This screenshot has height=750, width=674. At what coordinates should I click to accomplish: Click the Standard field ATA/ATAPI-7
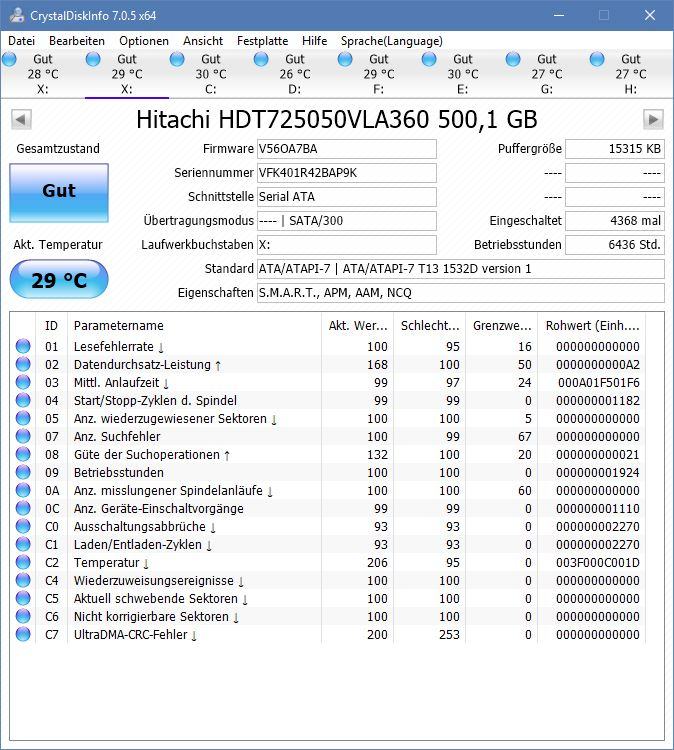461,269
